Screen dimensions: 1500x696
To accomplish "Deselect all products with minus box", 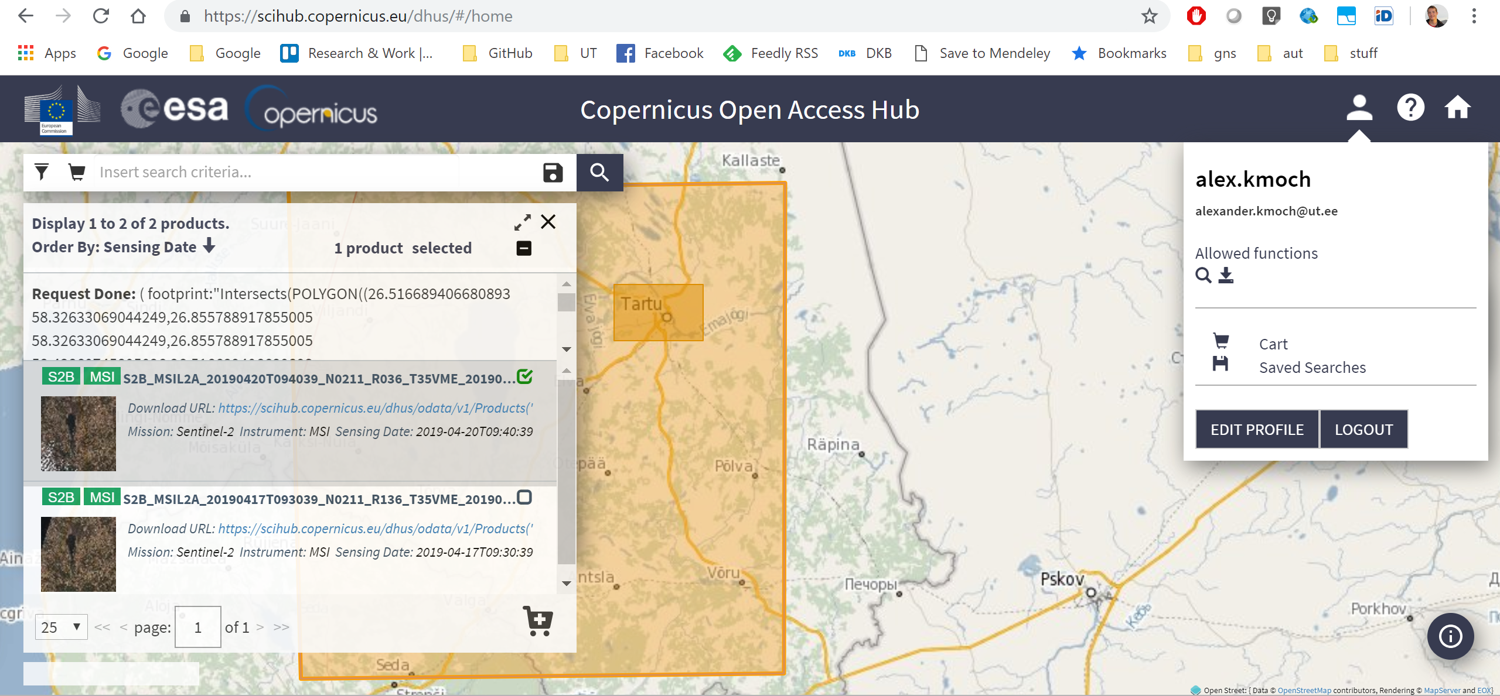I will pos(524,248).
